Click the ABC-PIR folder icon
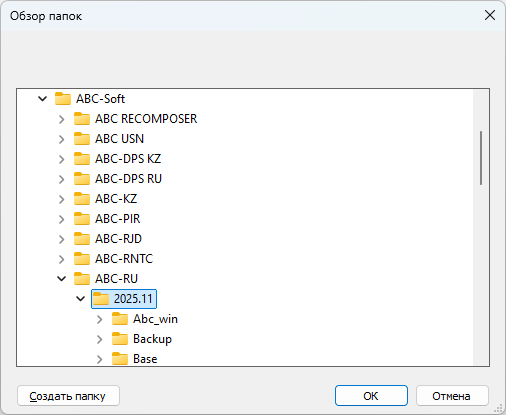The width and height of the screenshot is (506, 415). tap(82, 219)
